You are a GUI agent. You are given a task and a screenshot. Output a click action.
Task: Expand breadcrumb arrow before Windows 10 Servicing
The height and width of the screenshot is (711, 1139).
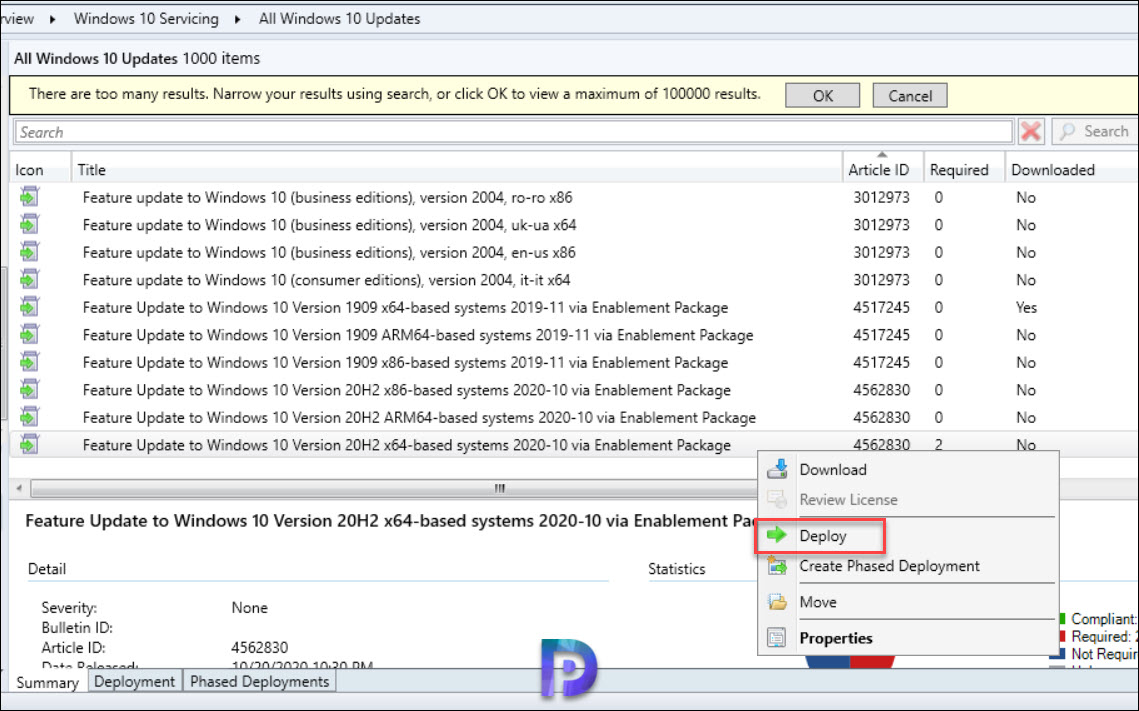point(52,20)
